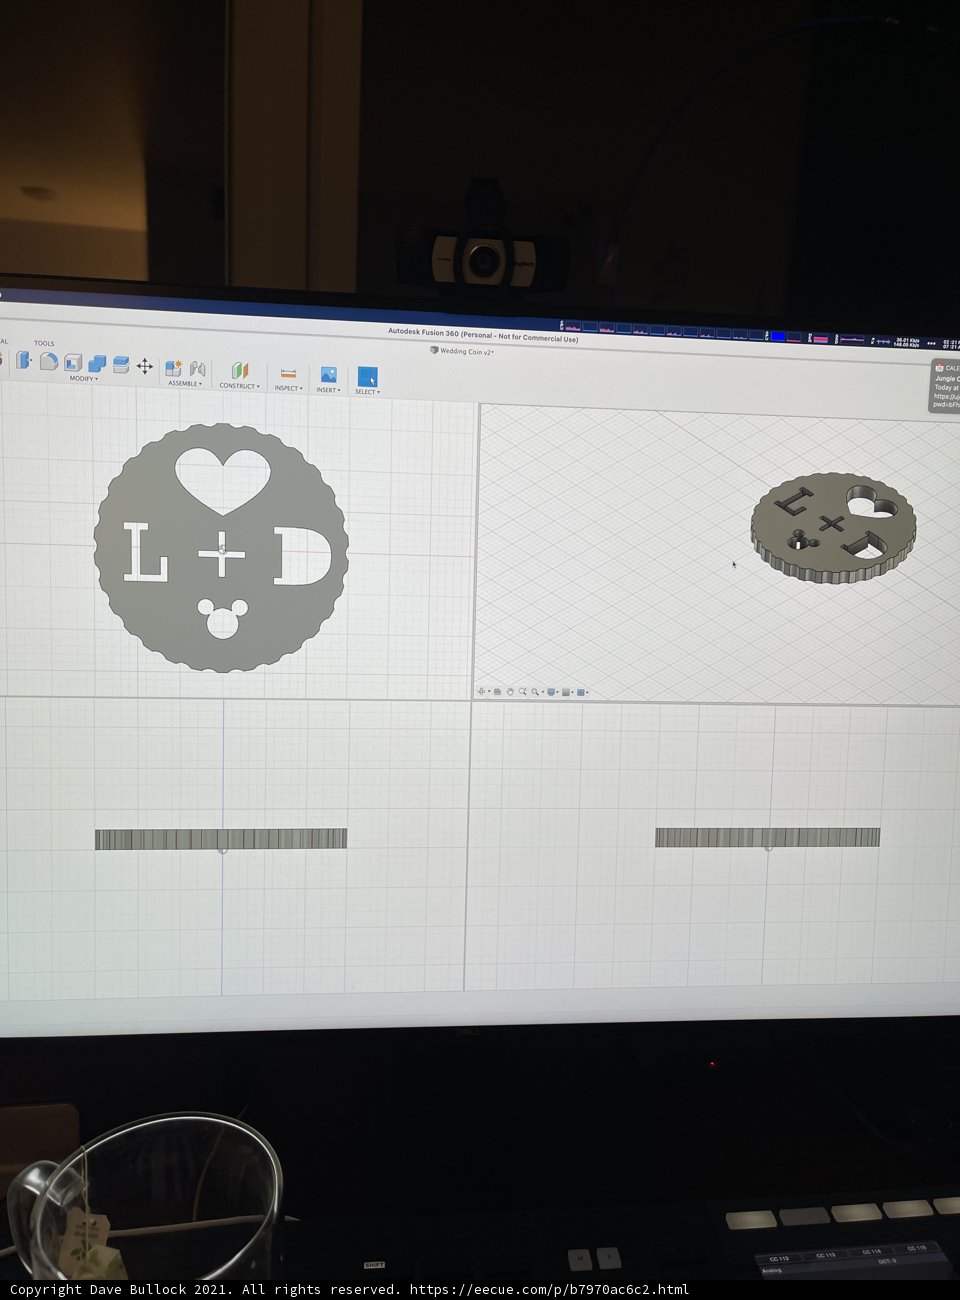Click the Joint assemble icon
The image size is (960, 1300).
pos(197,369)
